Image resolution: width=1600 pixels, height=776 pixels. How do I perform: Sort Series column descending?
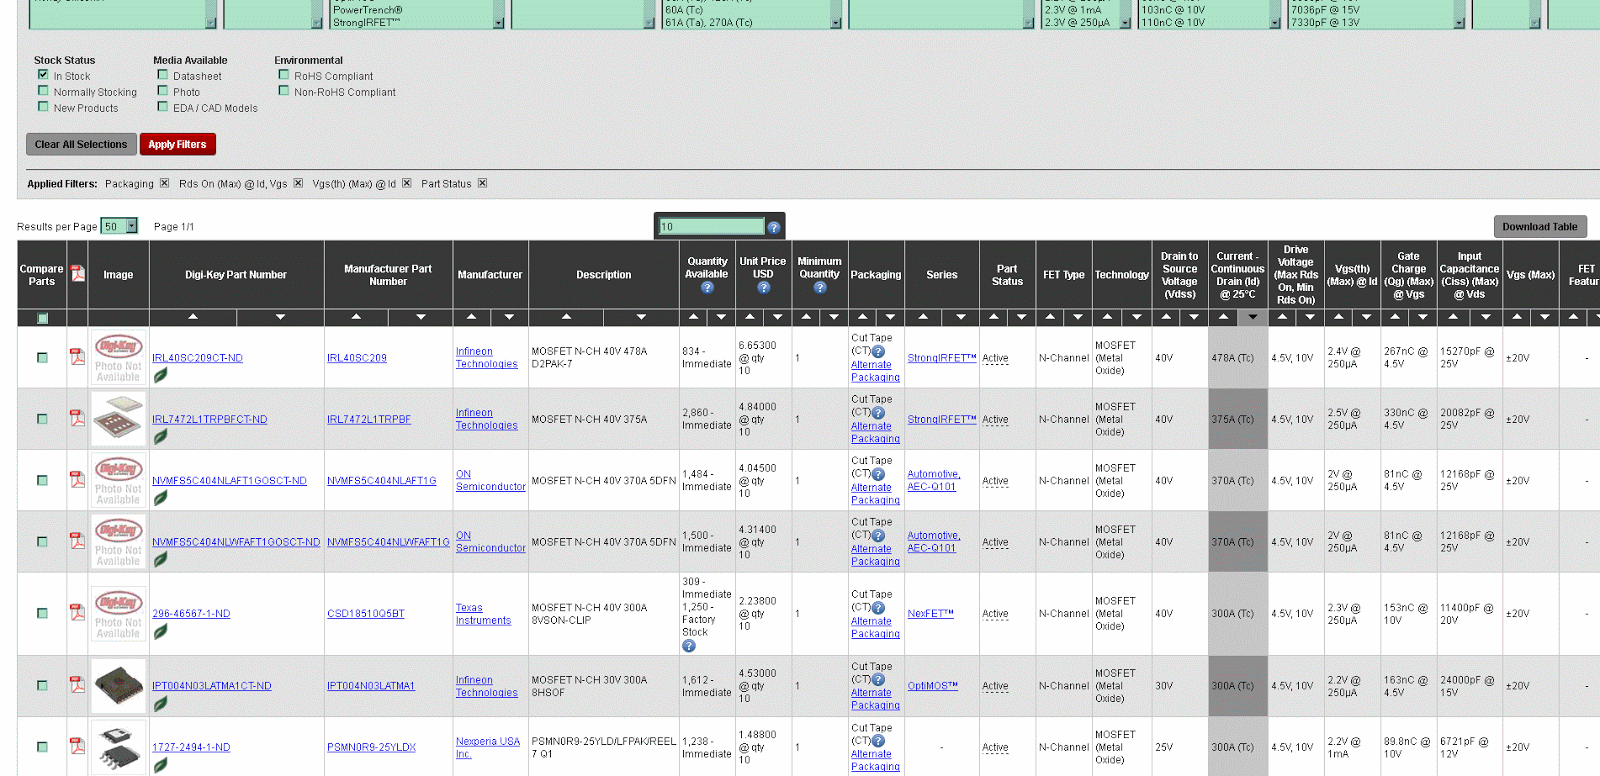pyautogui.click(x=961, y=317)
